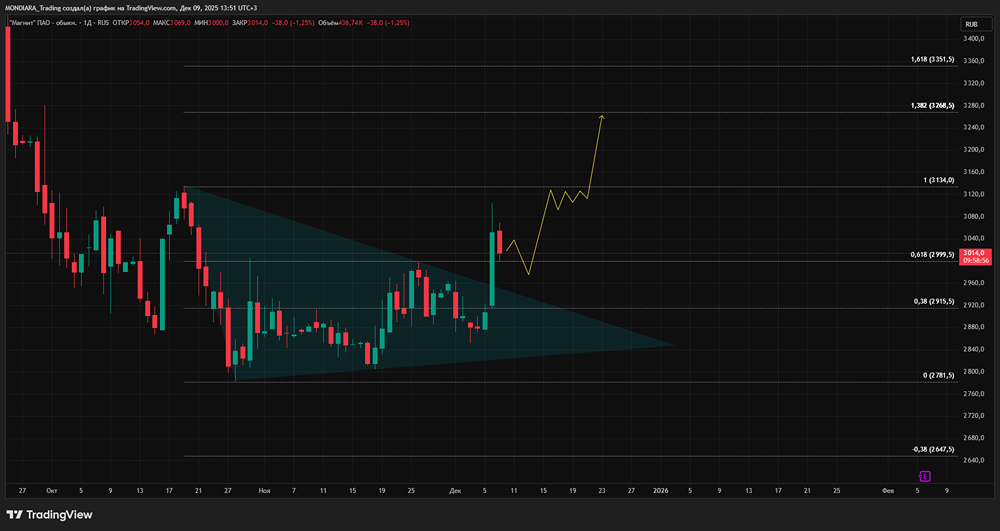Click the "Магнит" ПАО symbol name in legend
Viewport: 1000px width, 531px height.
45,22
